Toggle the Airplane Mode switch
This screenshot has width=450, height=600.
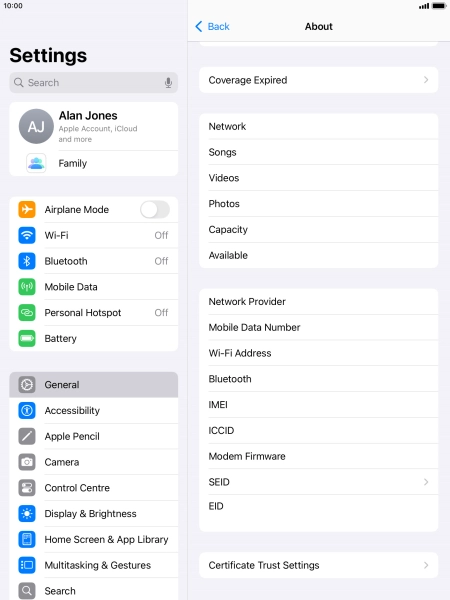coord(155,210)
